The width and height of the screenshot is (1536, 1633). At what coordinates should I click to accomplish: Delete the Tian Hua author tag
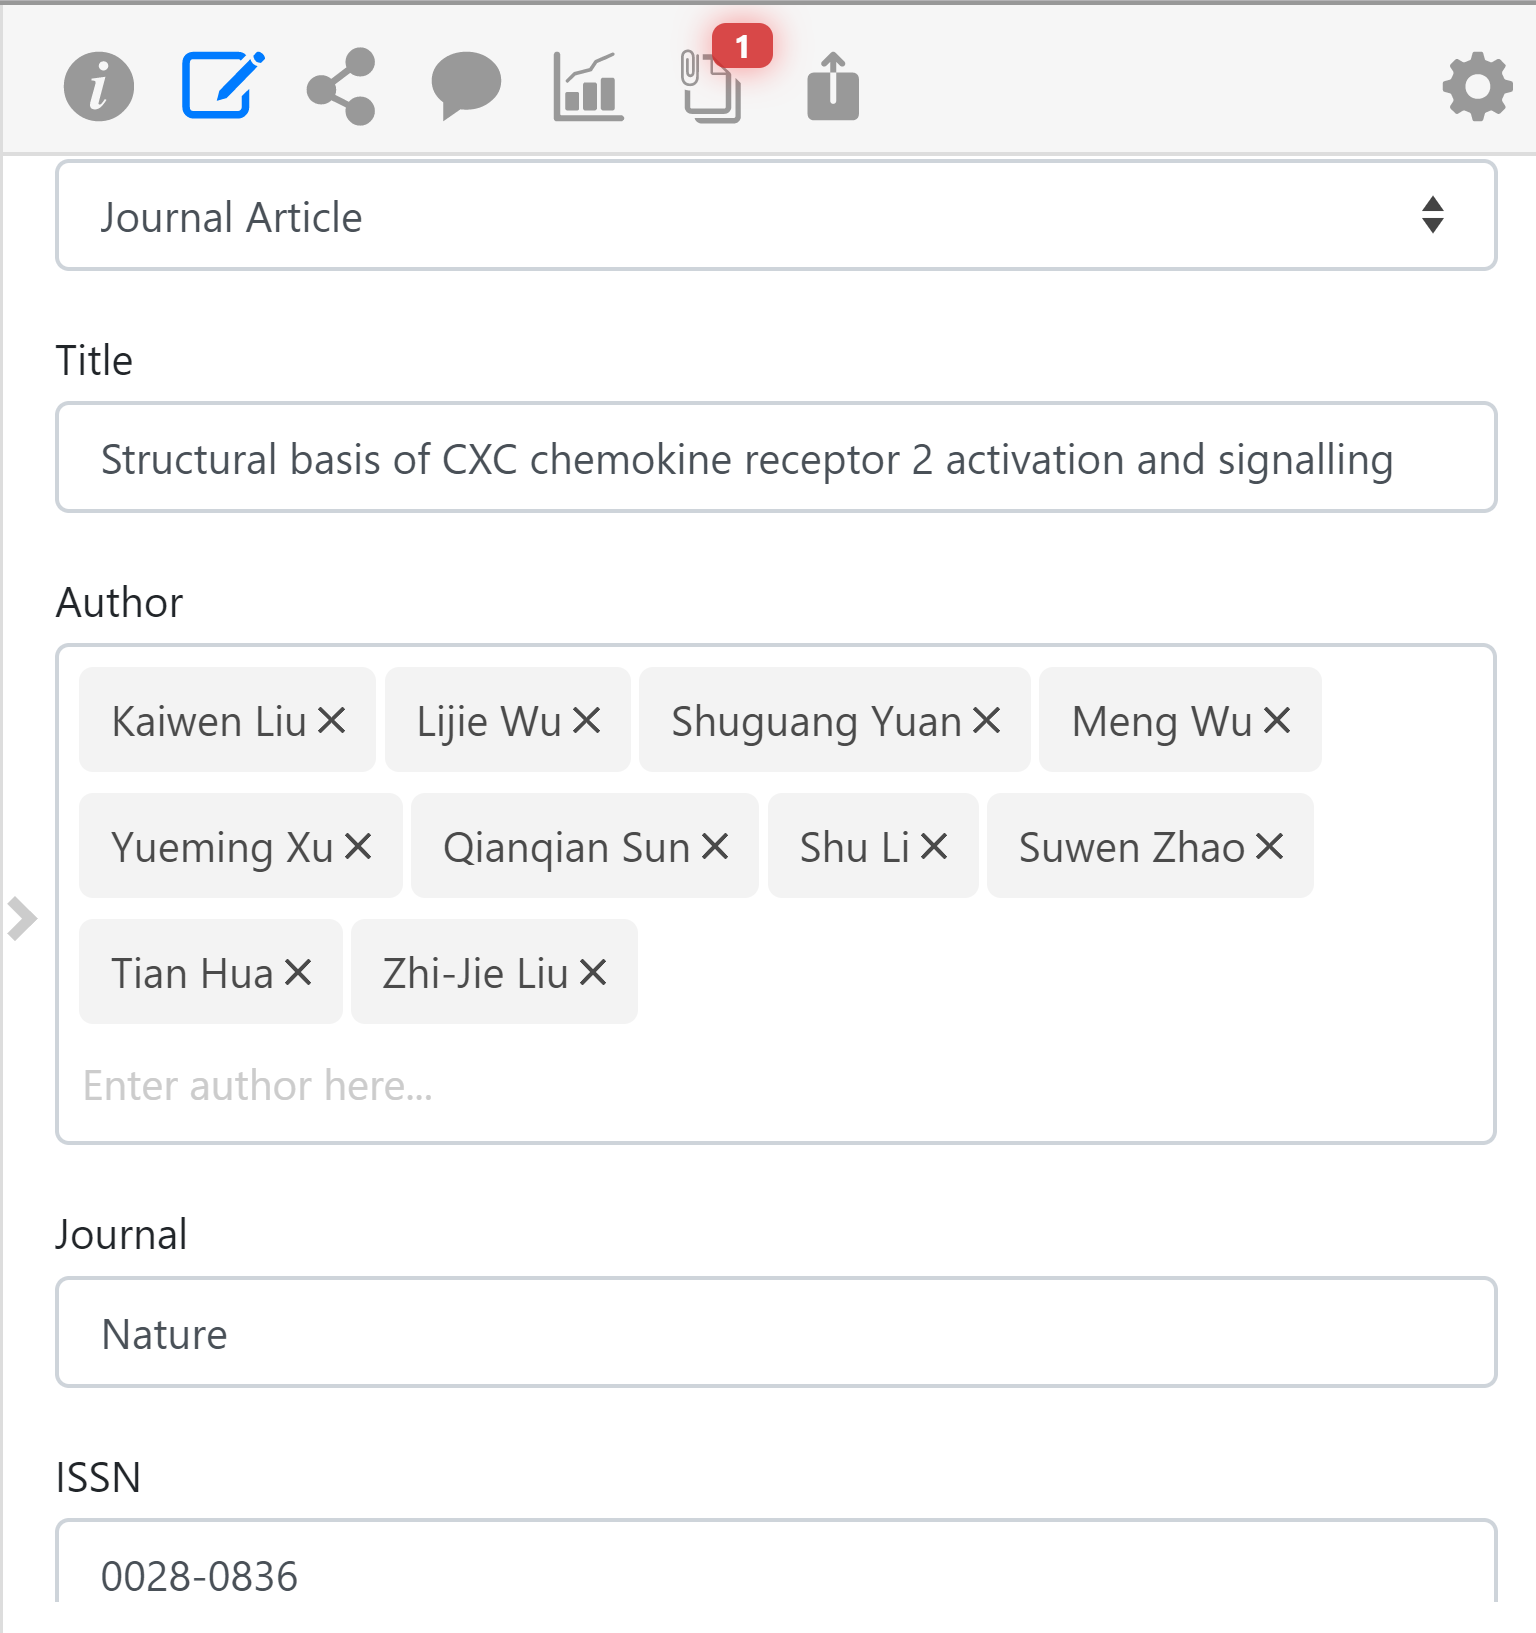point(298,973)
